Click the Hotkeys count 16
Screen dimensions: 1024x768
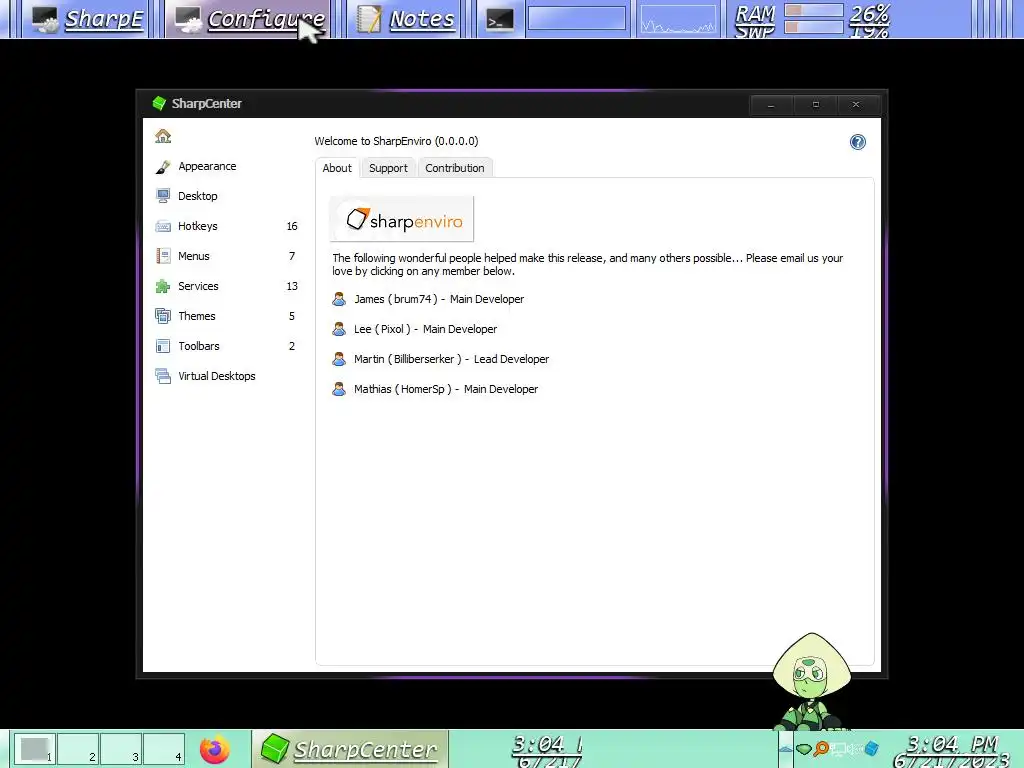click(292, 226)
